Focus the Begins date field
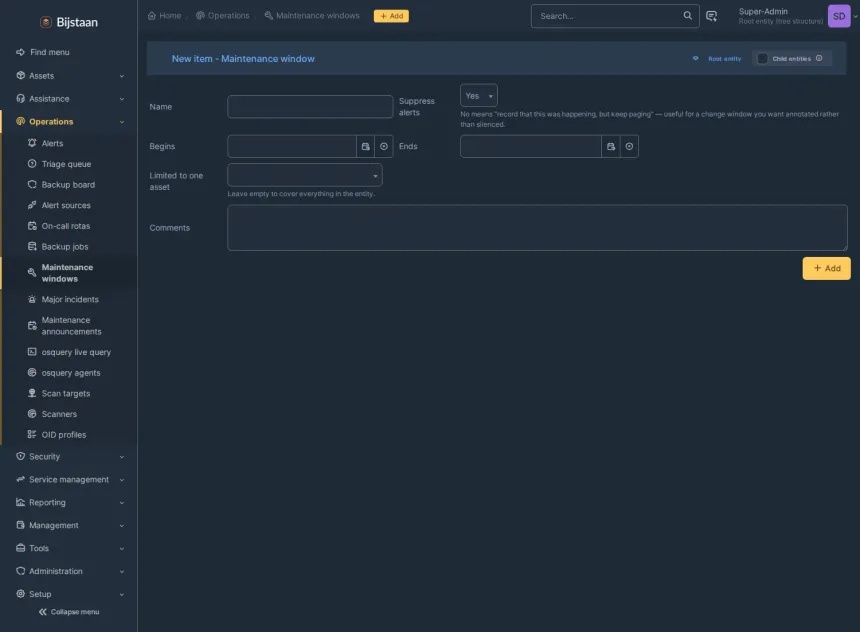Screen dimensions: 860x632 pyautogui.click(x=292, y=146)
